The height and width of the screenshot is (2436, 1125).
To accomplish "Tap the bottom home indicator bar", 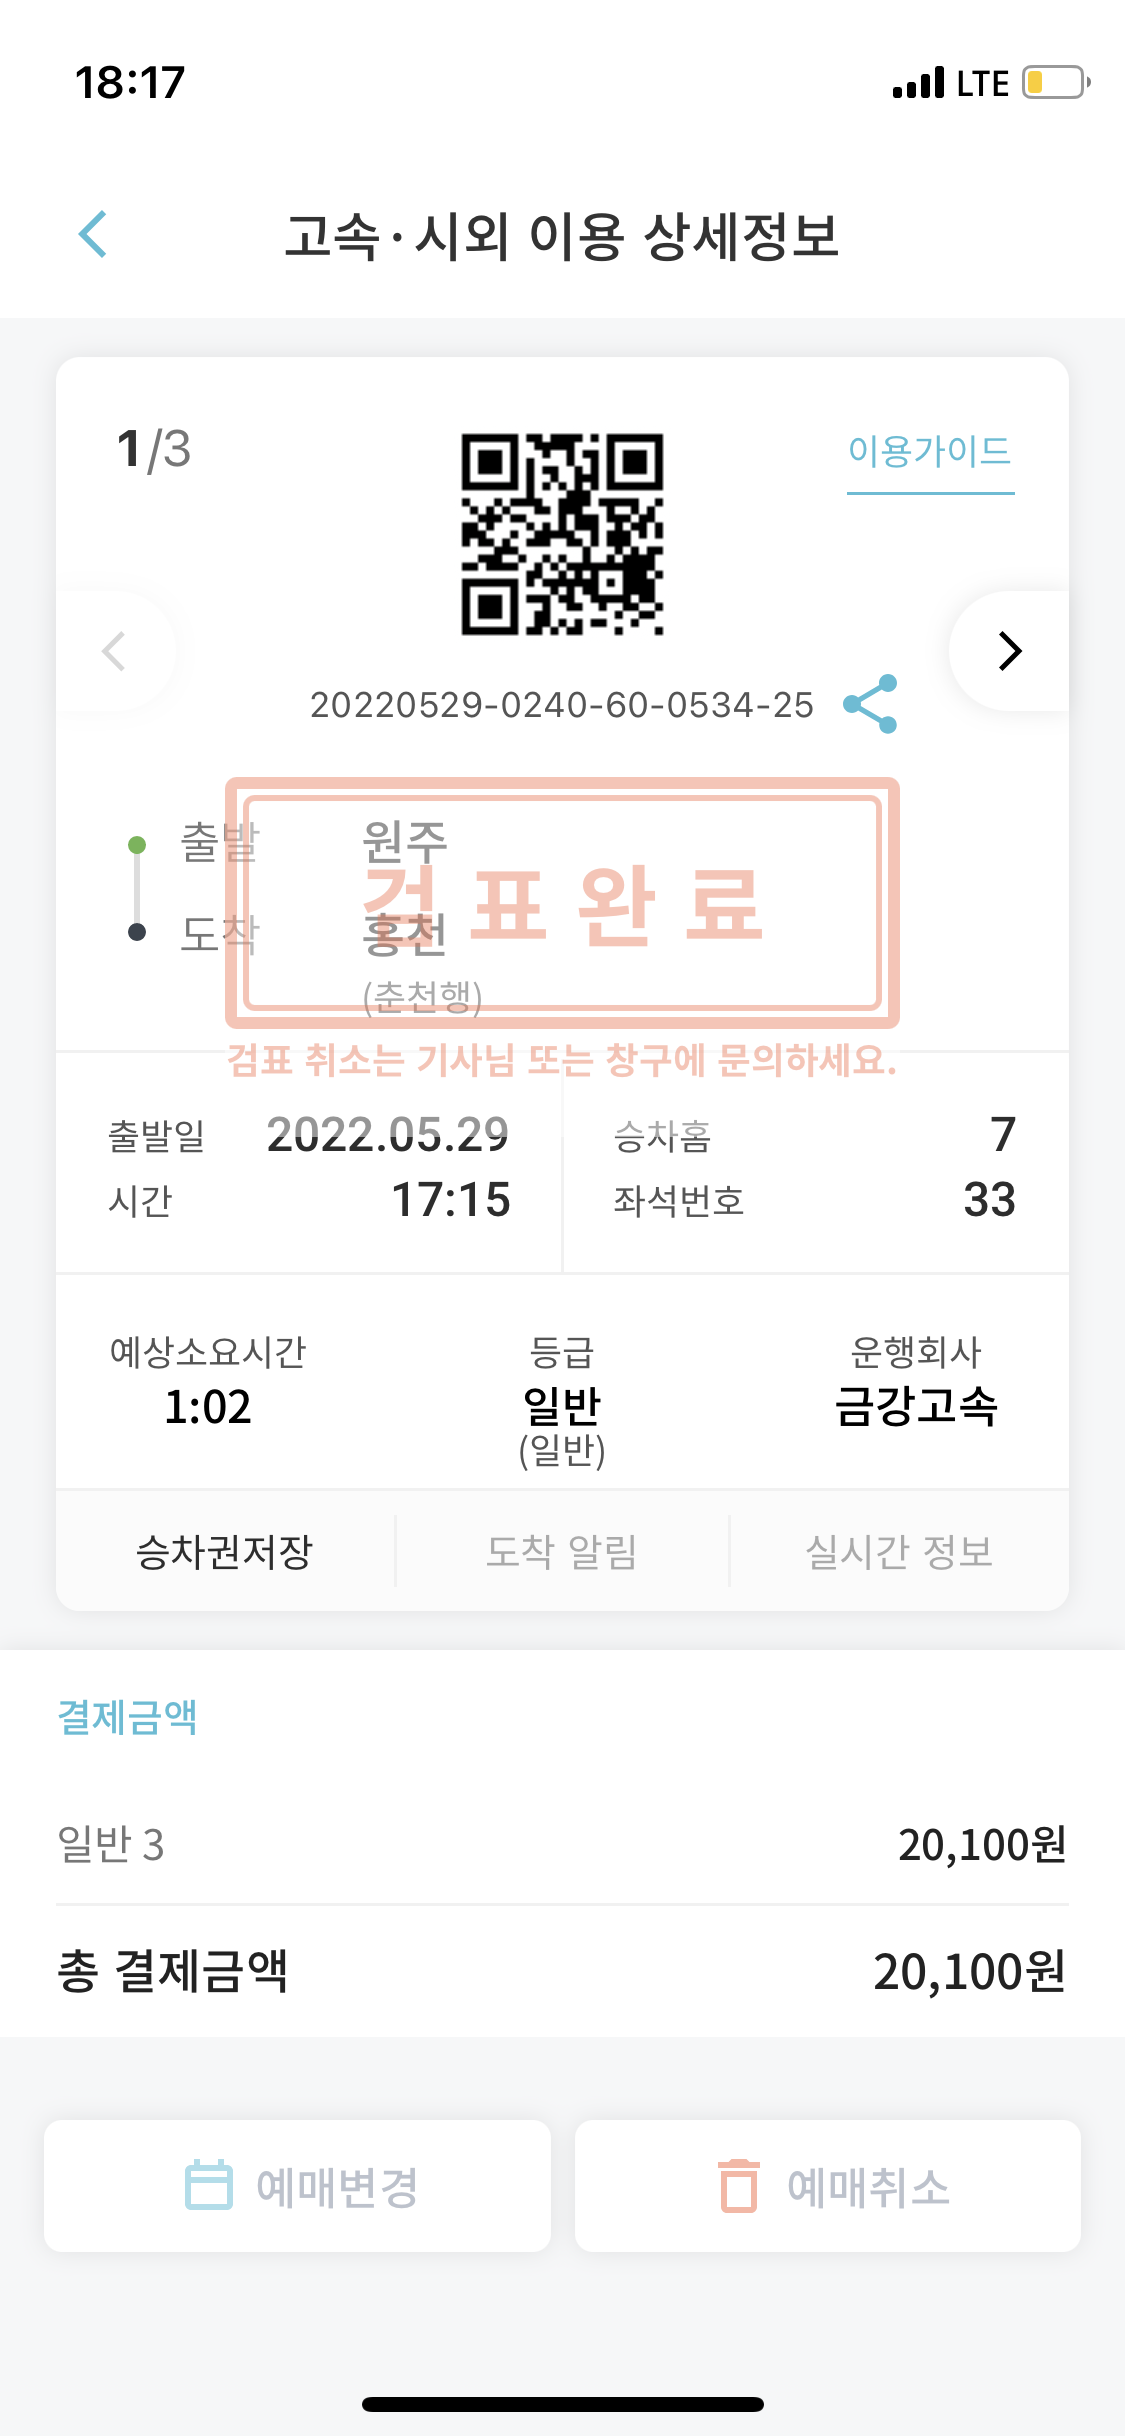I will (x=562, y=2404).
